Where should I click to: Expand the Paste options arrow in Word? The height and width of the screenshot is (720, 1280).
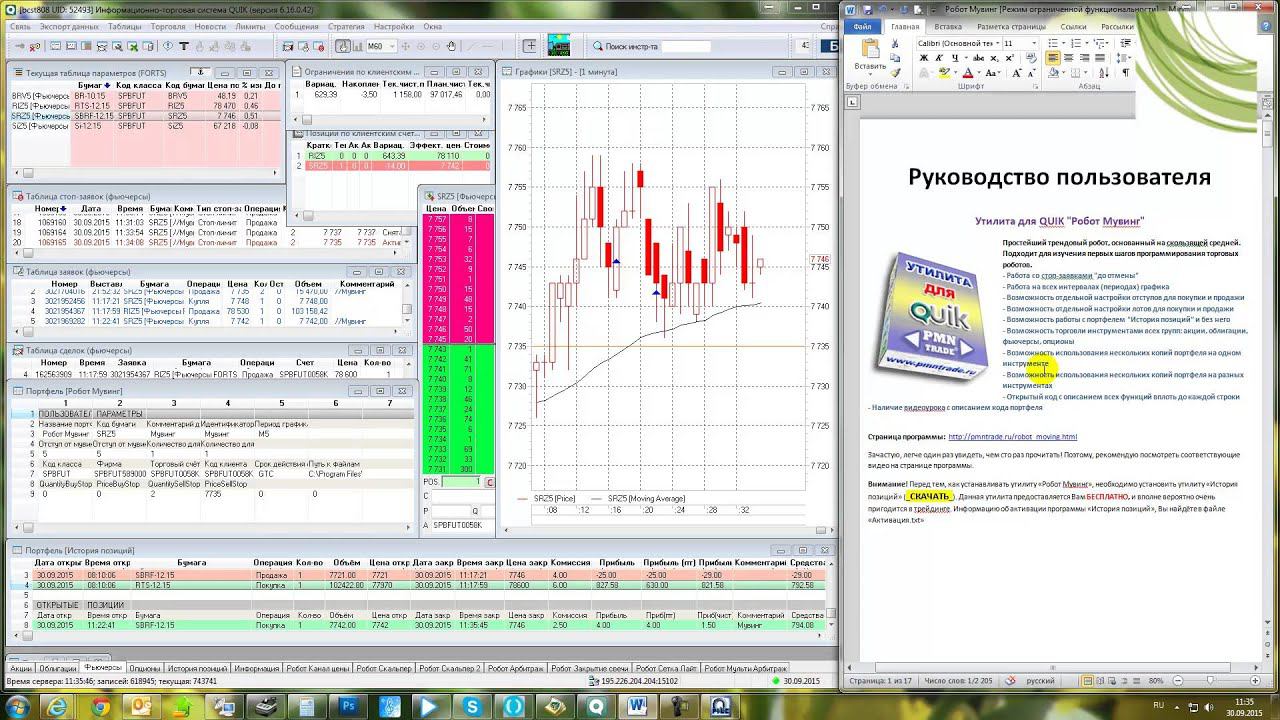(x=870, y=74)
